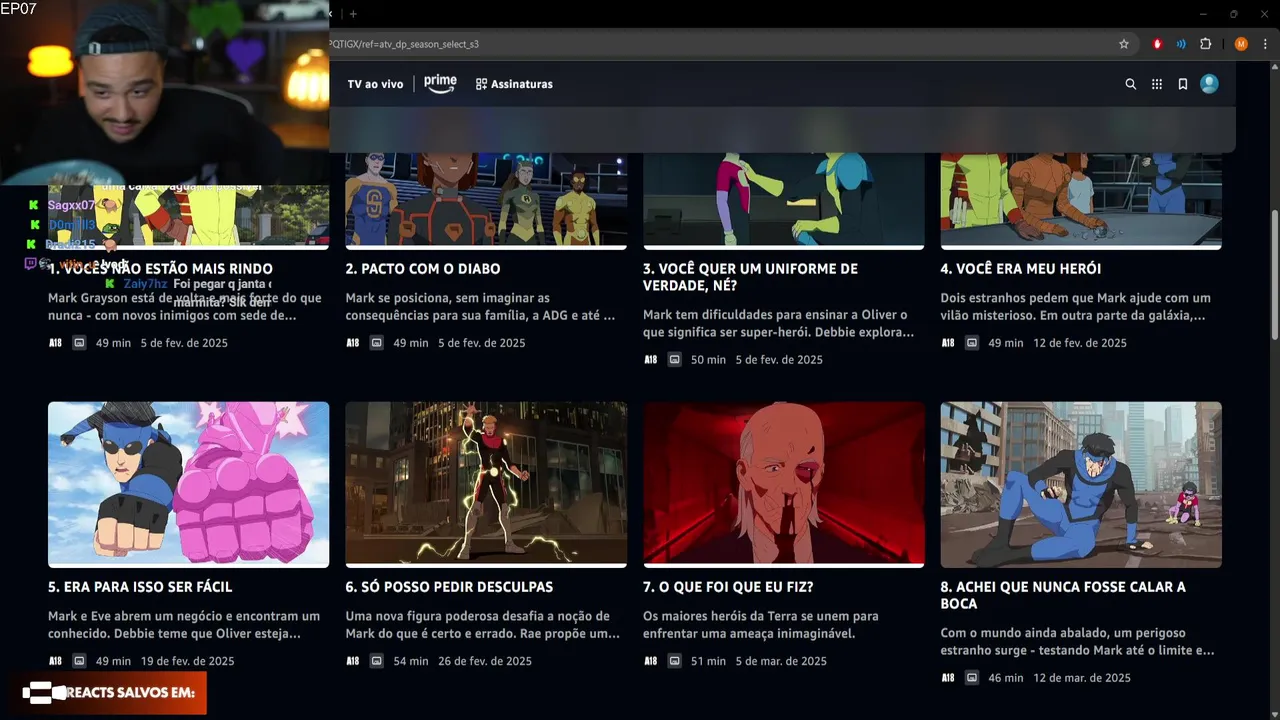Click the subtitles icon of episode 3
The image size is (1280, 720).
[x=674, y=360]
